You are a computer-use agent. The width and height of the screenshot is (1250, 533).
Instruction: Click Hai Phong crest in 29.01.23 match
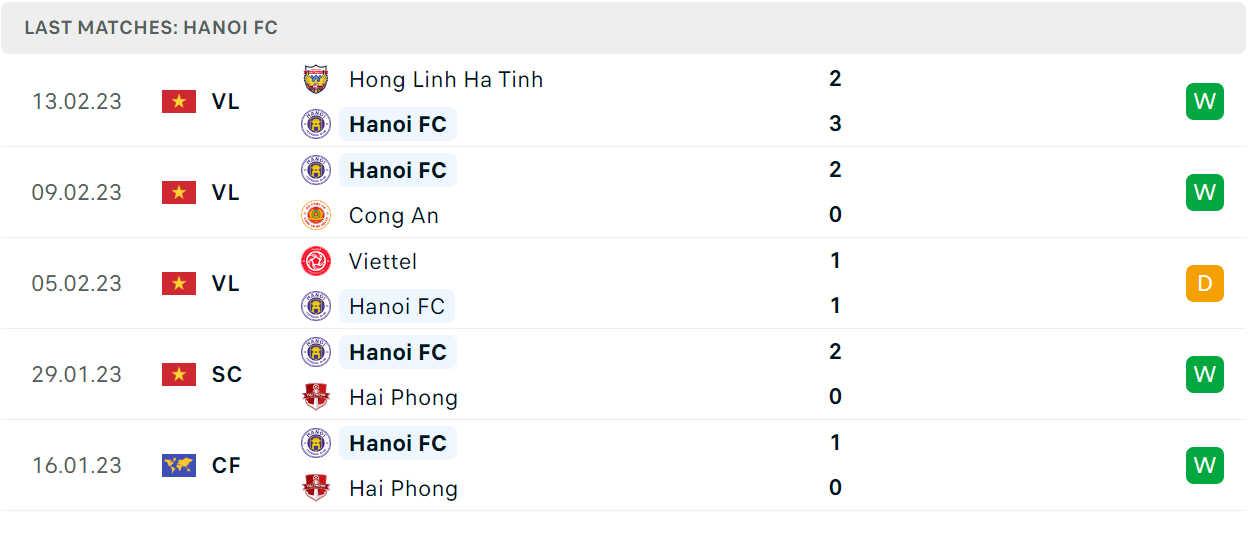pyautogui.click(x=316, y=397)
